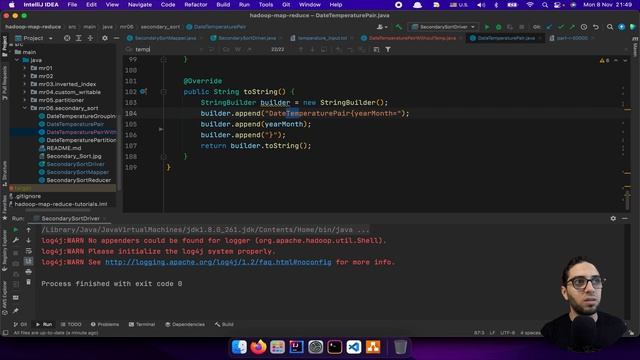This screenshot has width=640, height=360.
Task: Click wrench icon in Run panel
Action: (16, 240)
